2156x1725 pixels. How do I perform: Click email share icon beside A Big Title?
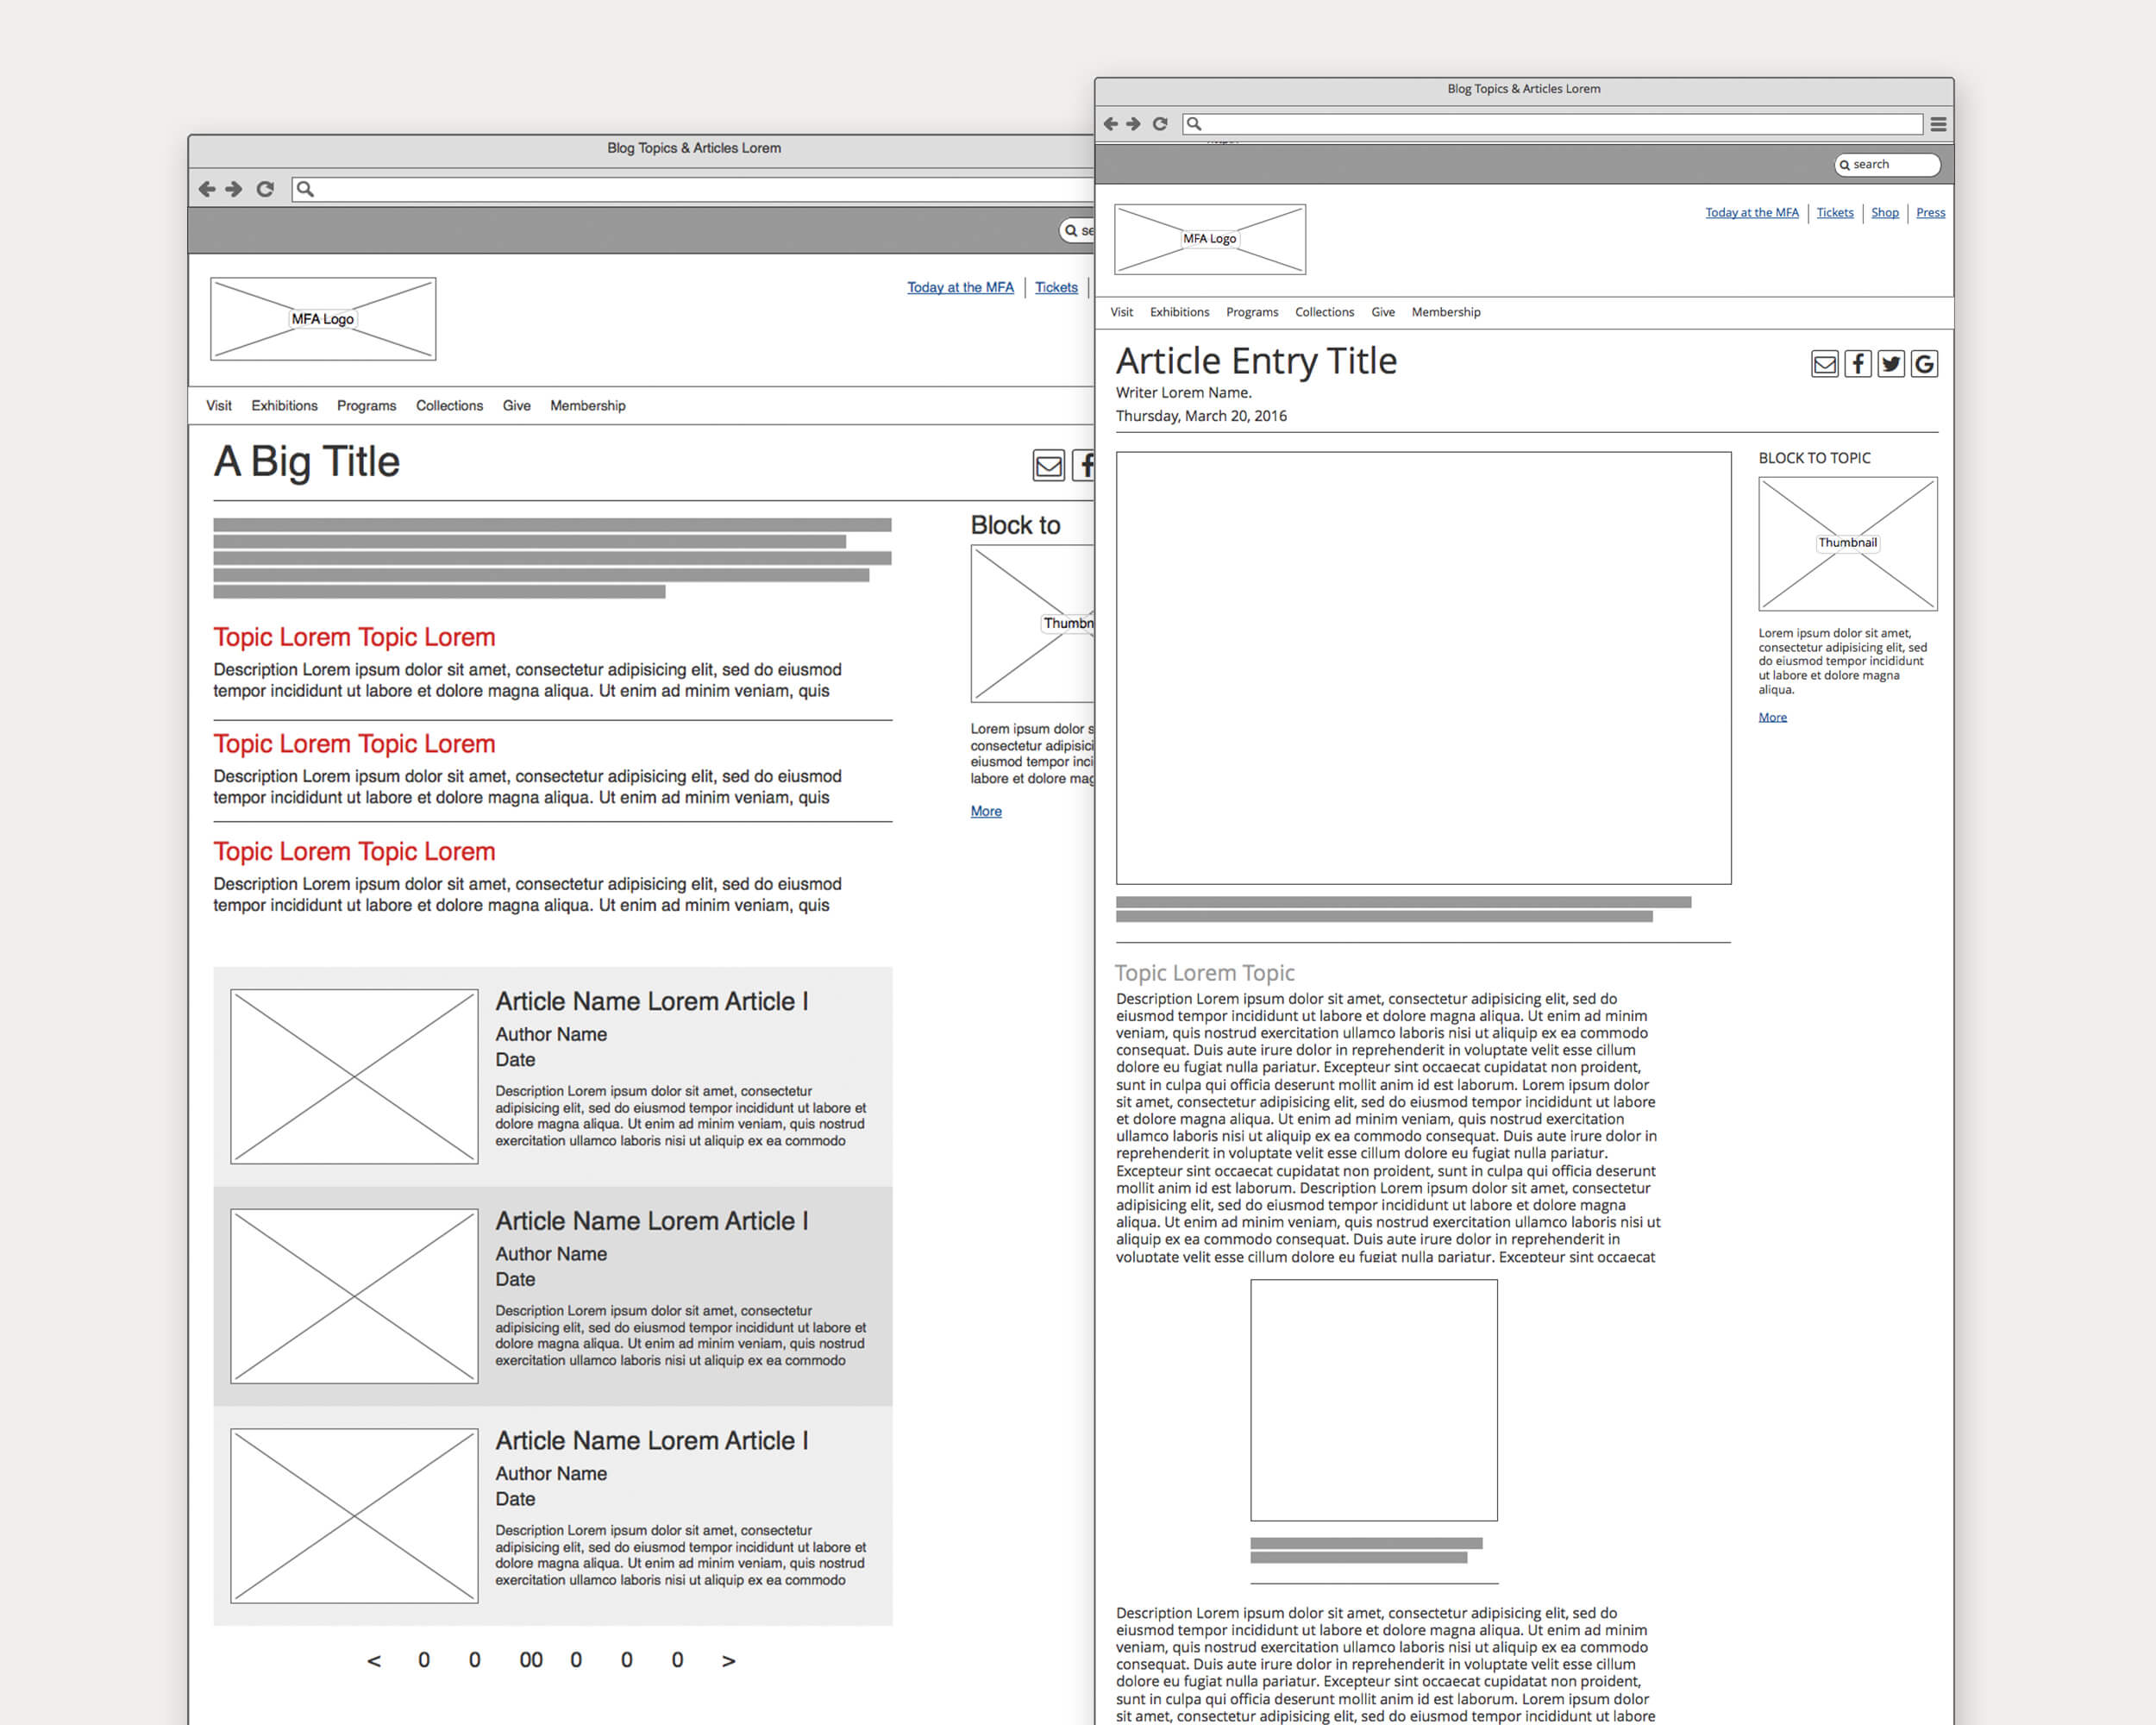point(1049,465)
